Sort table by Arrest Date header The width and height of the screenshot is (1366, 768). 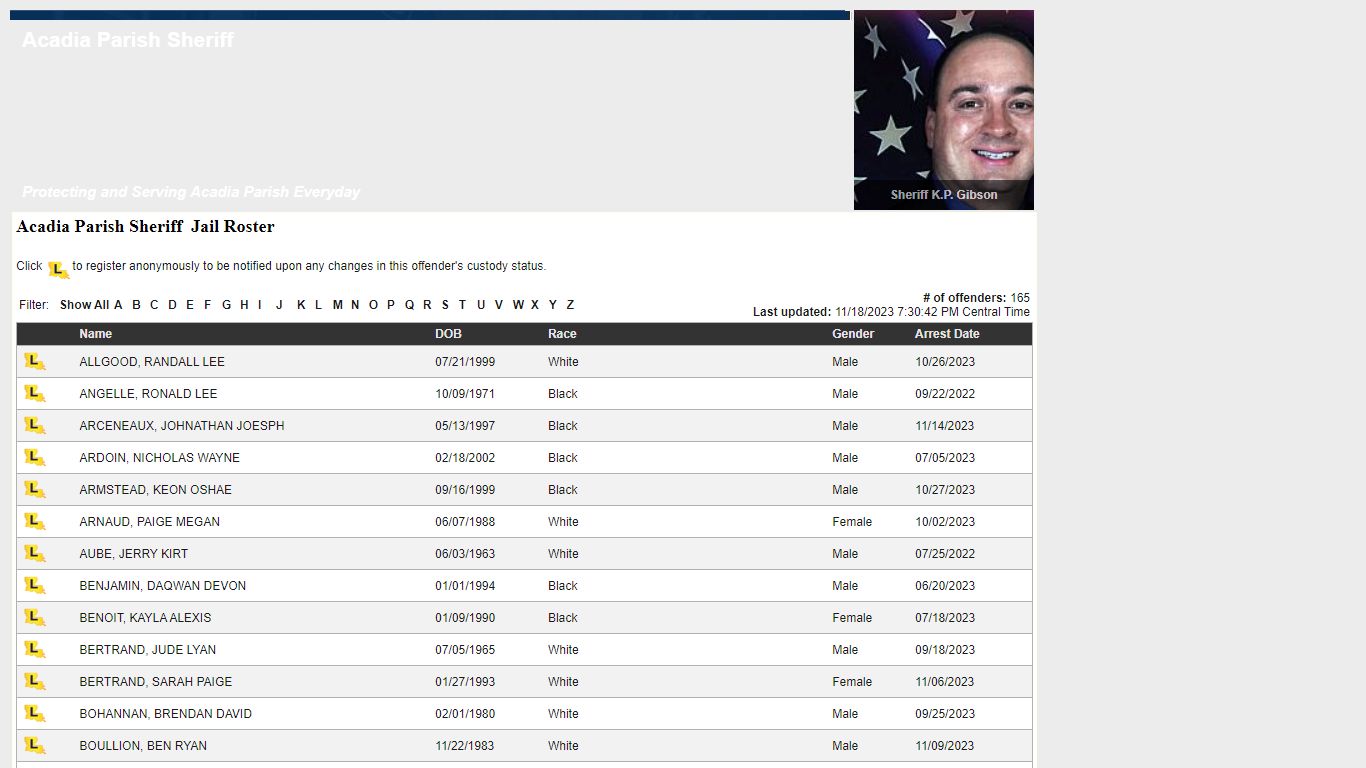946,334
